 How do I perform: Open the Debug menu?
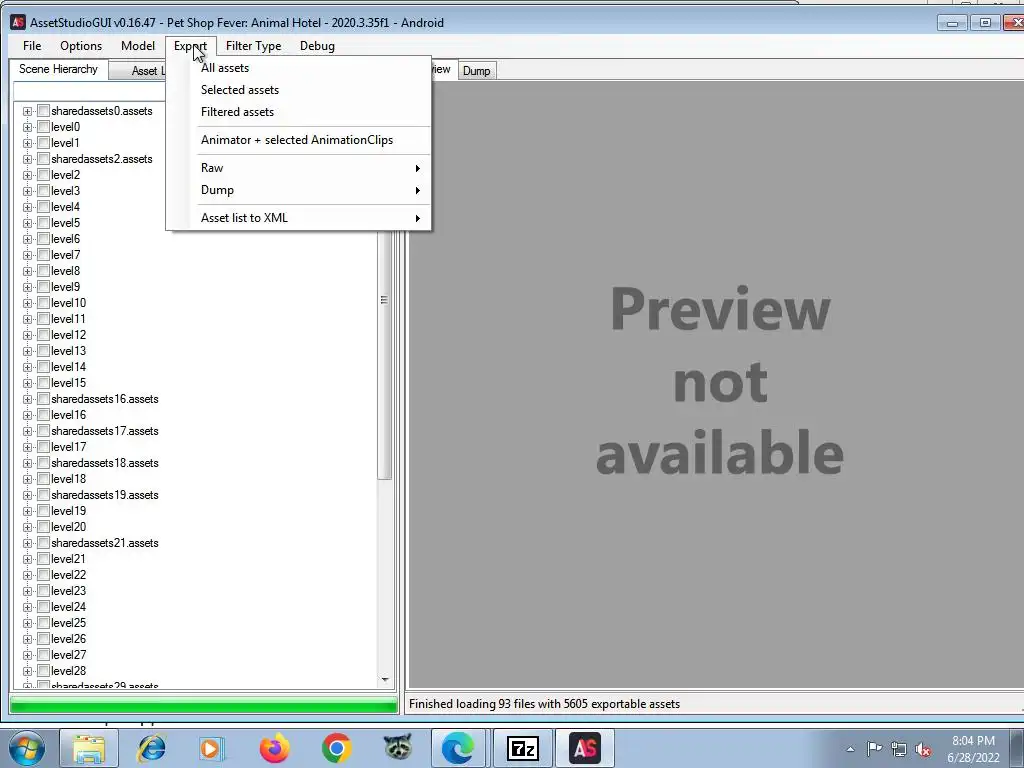[x=317, y=46]
